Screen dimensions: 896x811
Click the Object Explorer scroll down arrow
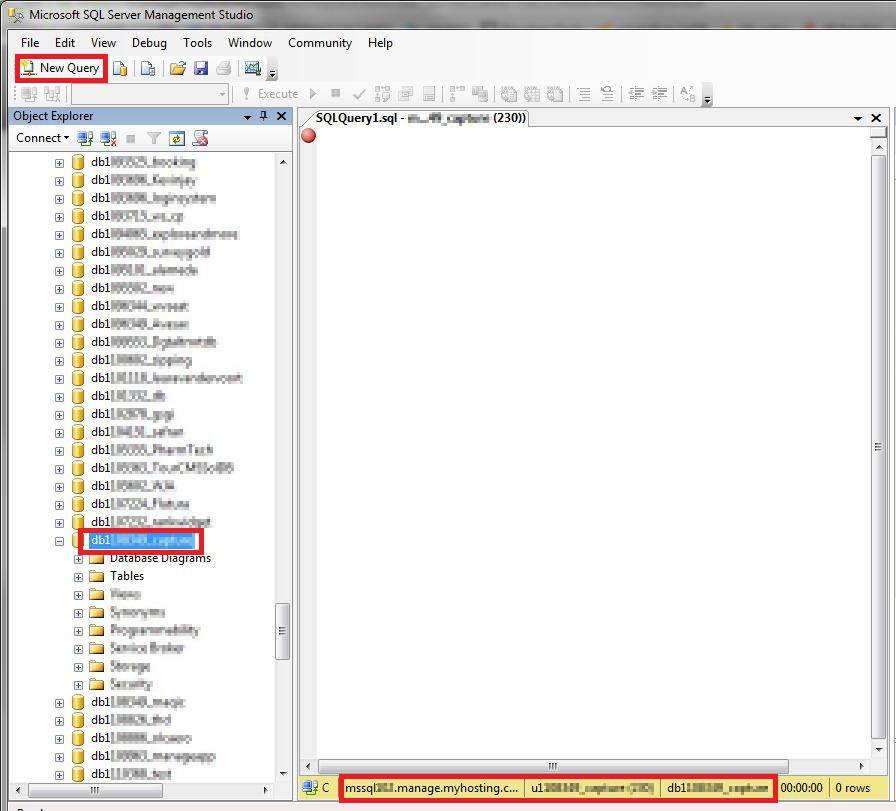tap(283, 774)
